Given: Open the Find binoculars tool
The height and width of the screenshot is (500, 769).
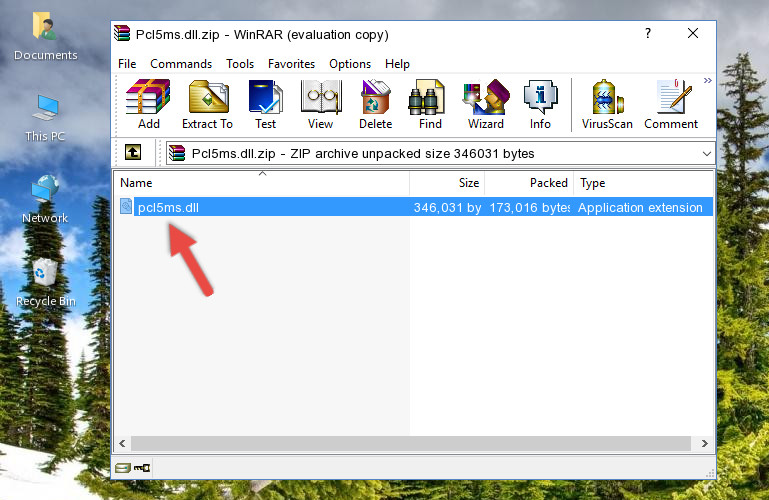Looking at the screenshot, I should [x=430, y=104].
